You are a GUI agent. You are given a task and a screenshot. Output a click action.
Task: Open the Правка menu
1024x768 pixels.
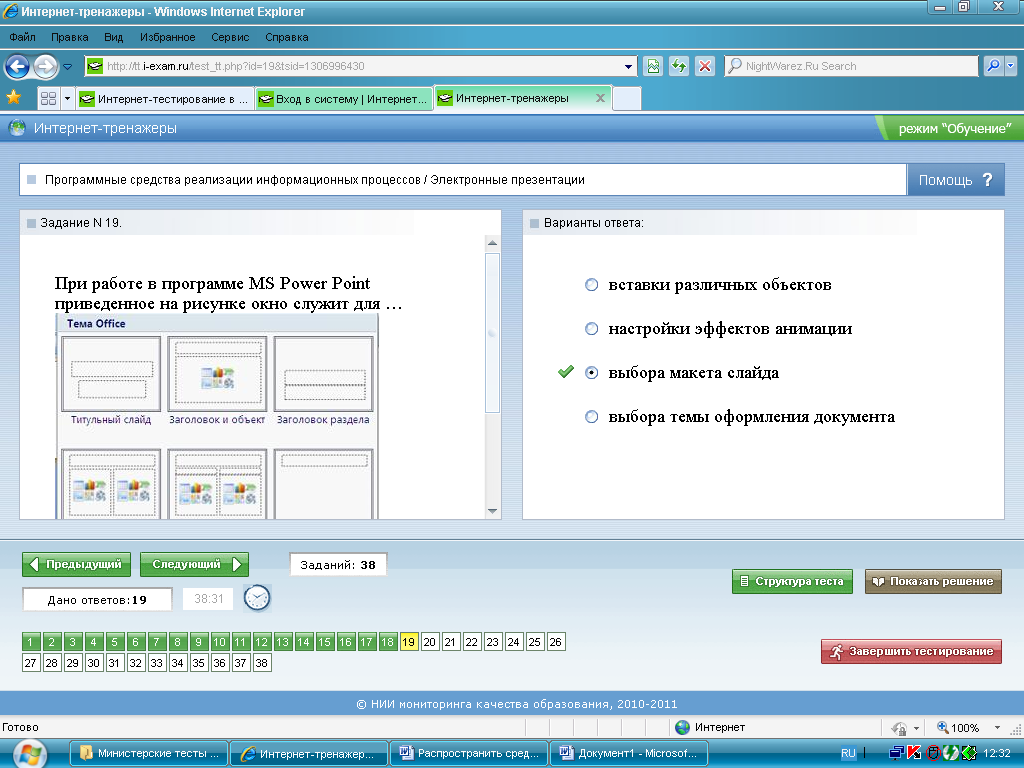click(x=69, y=37)
